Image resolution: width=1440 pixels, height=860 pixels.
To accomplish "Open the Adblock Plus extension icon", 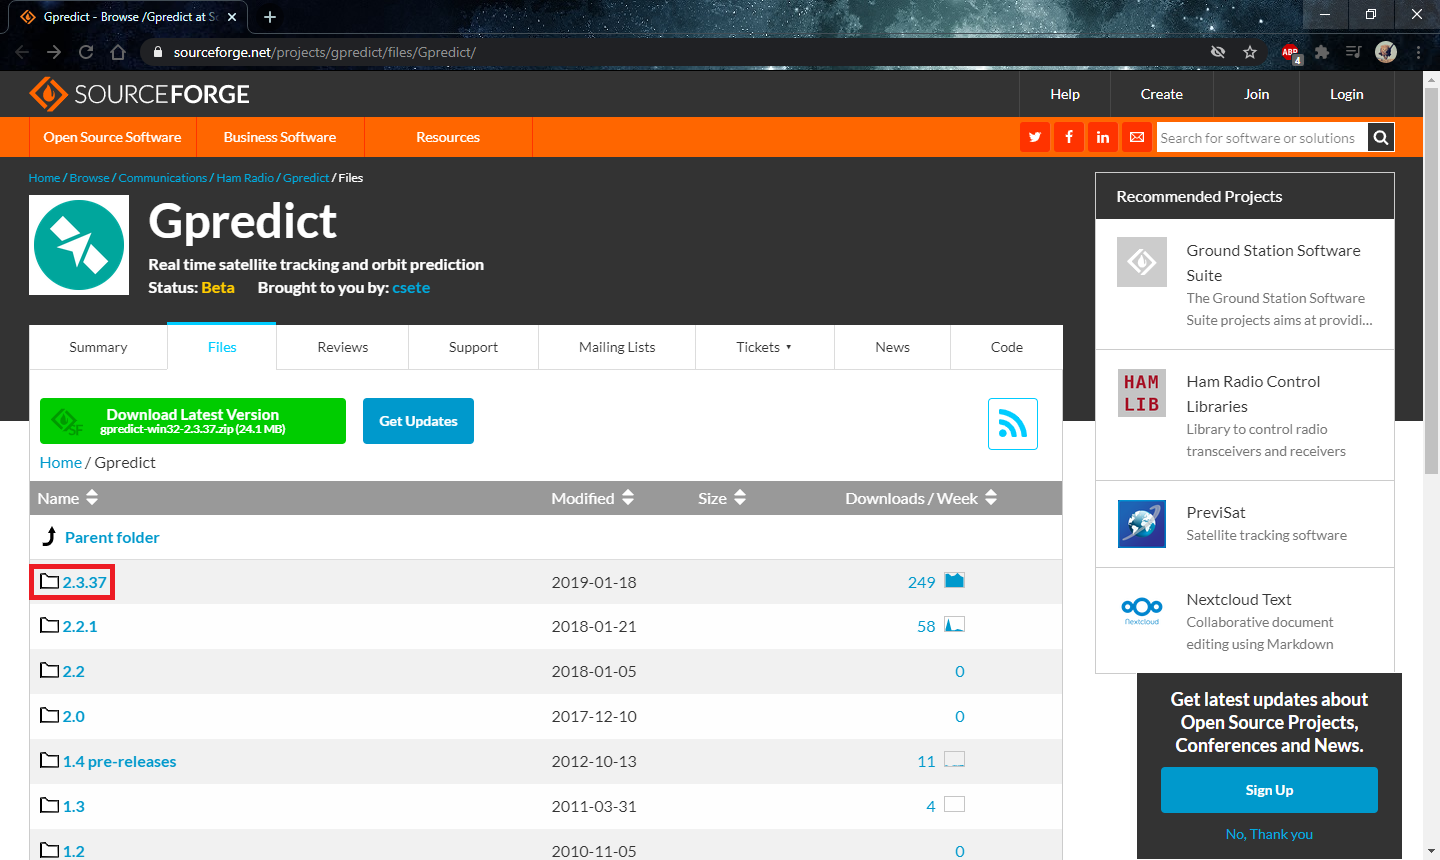I will pos(1290,52).
